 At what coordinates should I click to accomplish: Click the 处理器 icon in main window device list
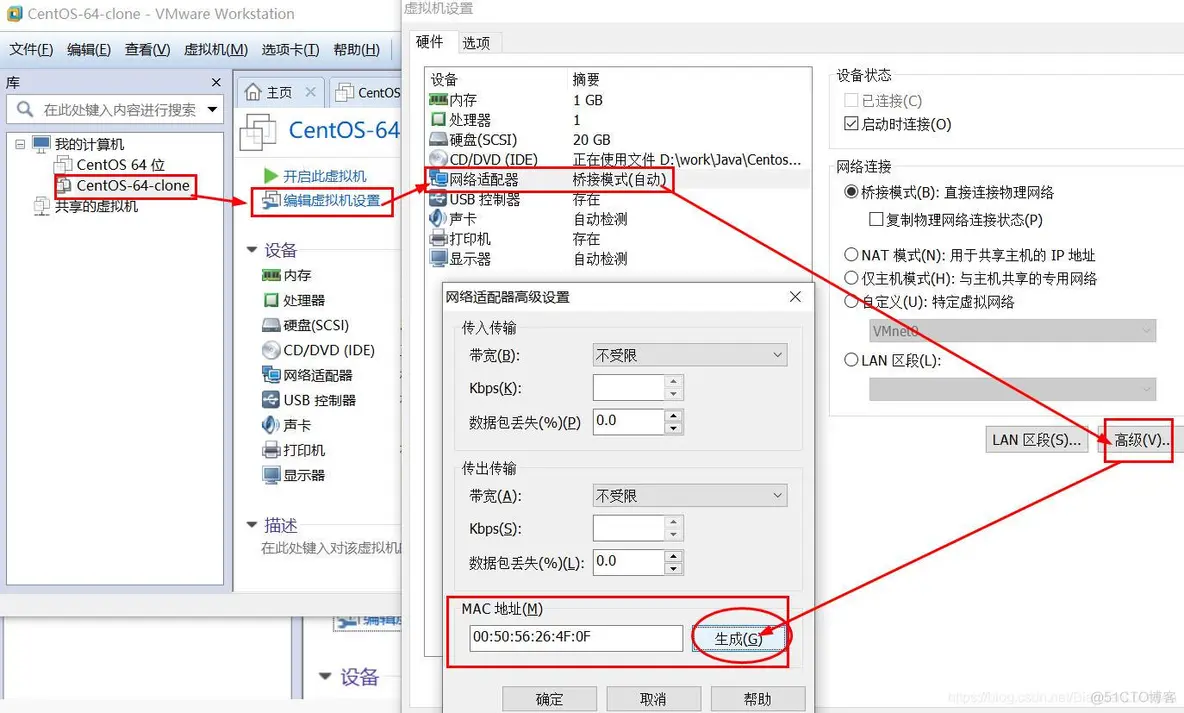pyautogui.click(x=271, y=301)
